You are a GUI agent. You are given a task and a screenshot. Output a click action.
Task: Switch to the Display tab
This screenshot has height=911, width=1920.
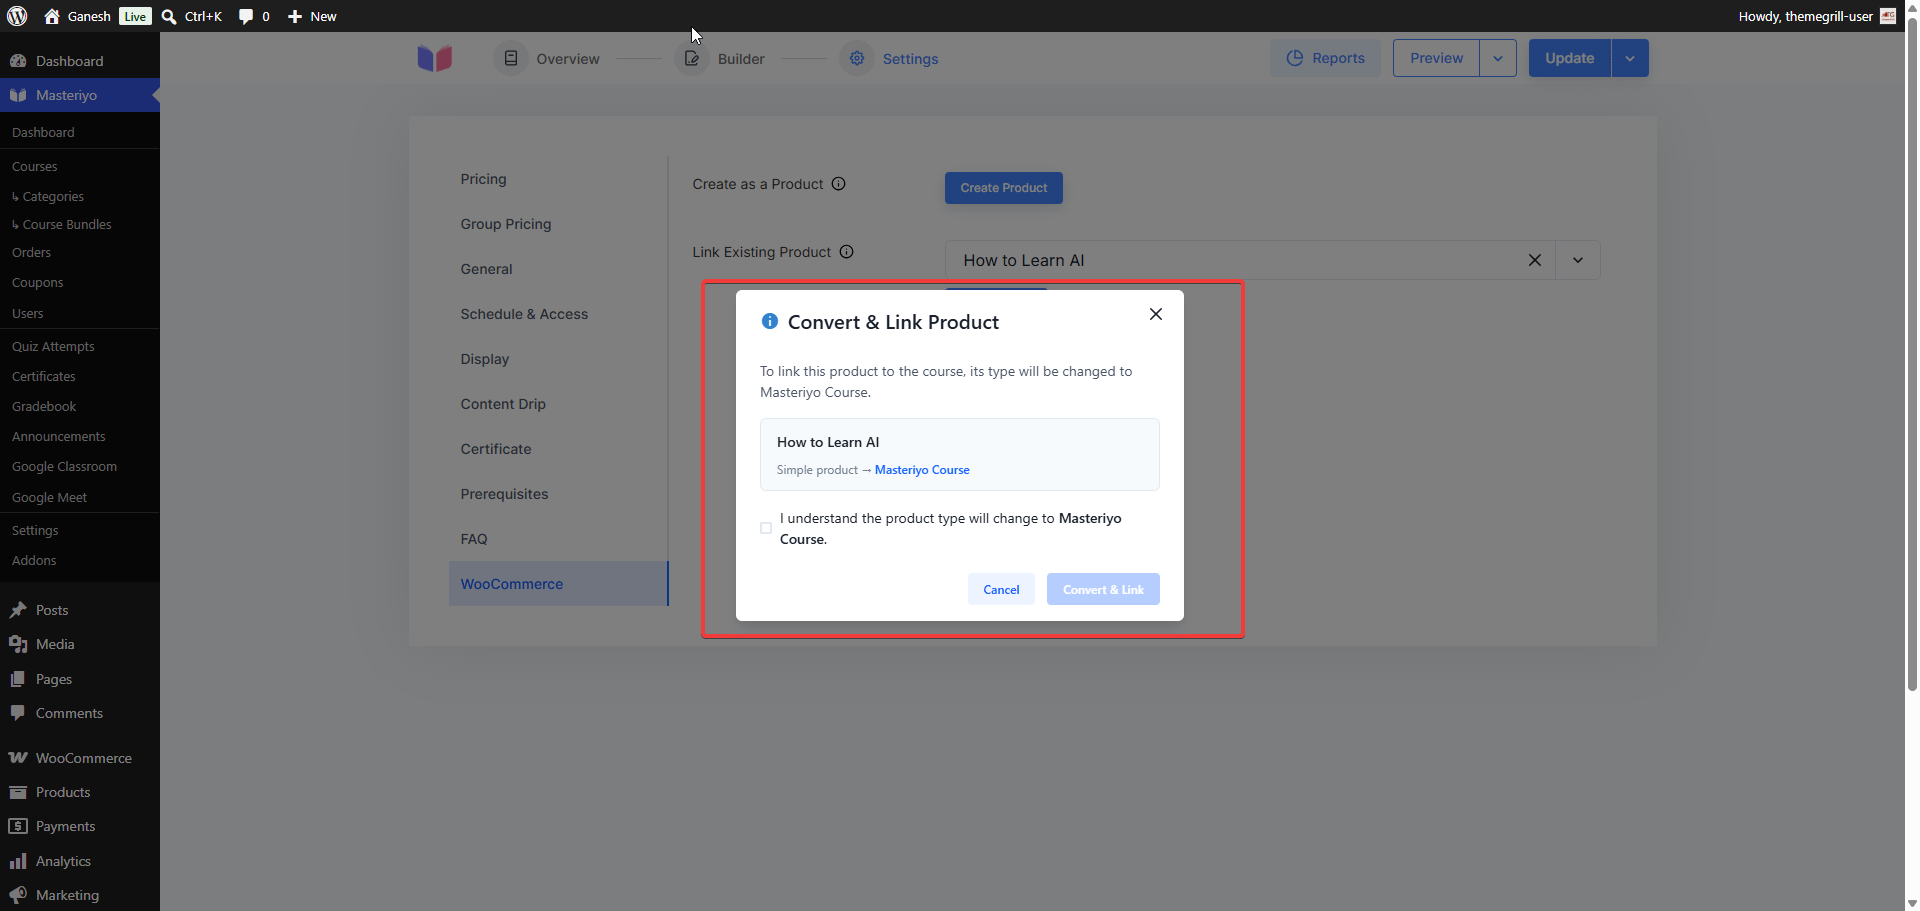coord(558,359)
